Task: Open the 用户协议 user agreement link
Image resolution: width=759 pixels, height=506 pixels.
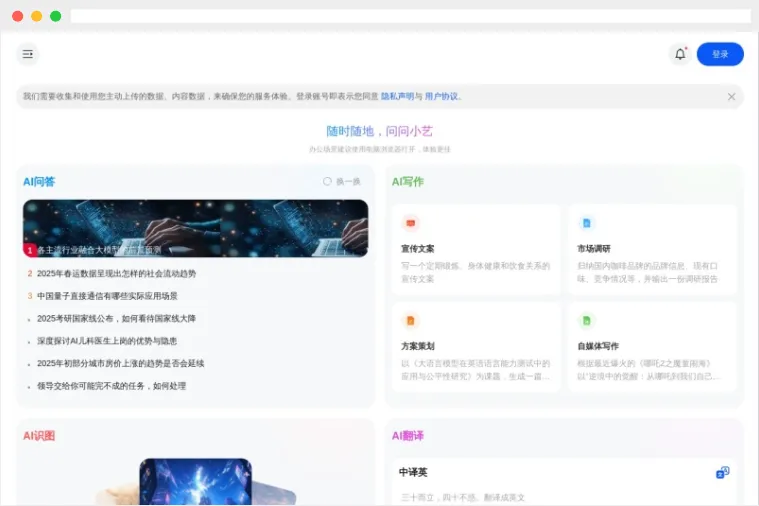Action: click(441, 97)
